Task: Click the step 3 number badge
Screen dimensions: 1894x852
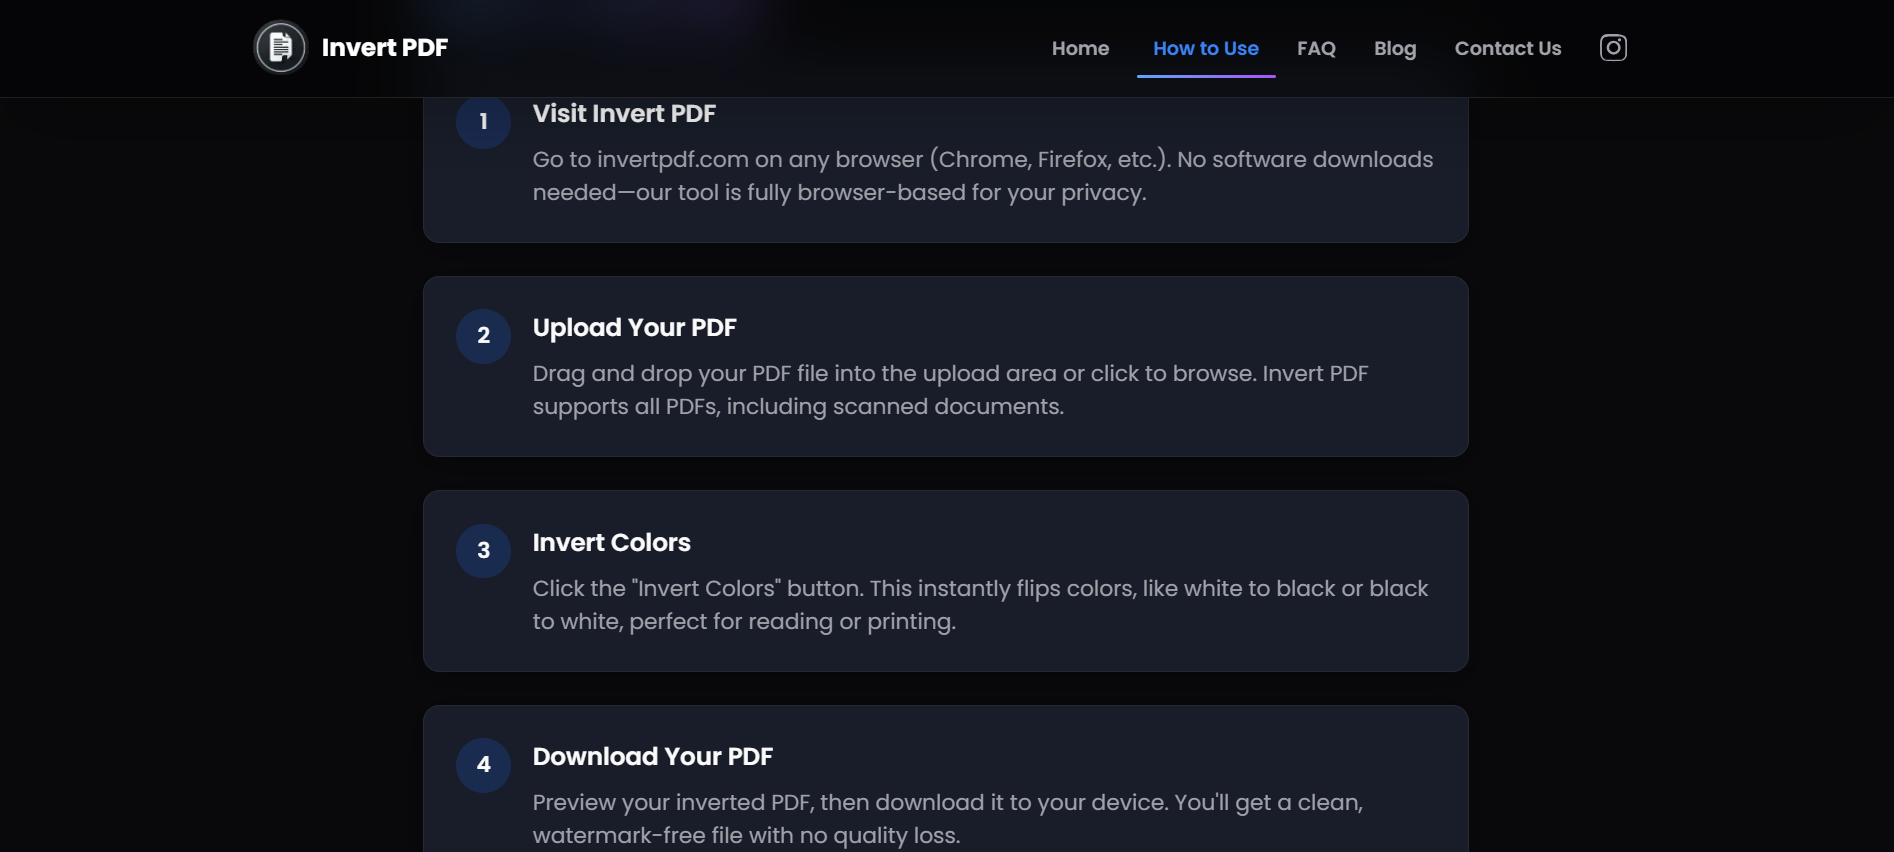Action: point(484,550)
